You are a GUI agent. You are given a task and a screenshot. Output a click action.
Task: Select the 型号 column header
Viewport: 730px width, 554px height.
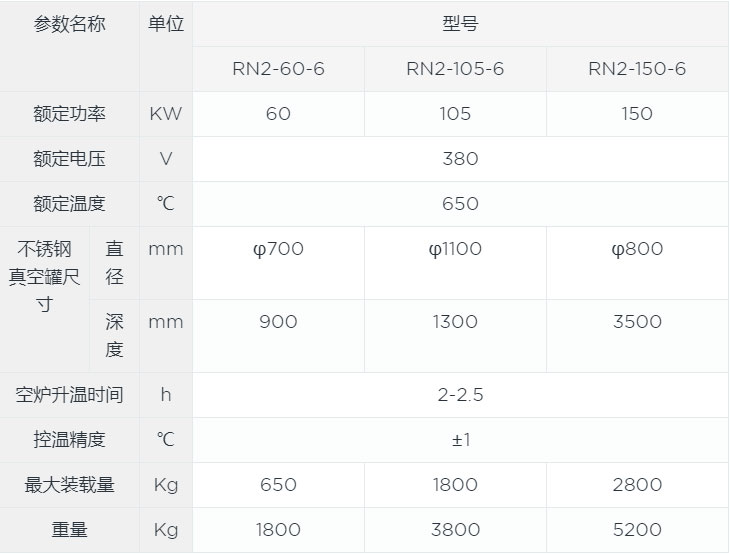pyautogui.click(x=460, y=24)
